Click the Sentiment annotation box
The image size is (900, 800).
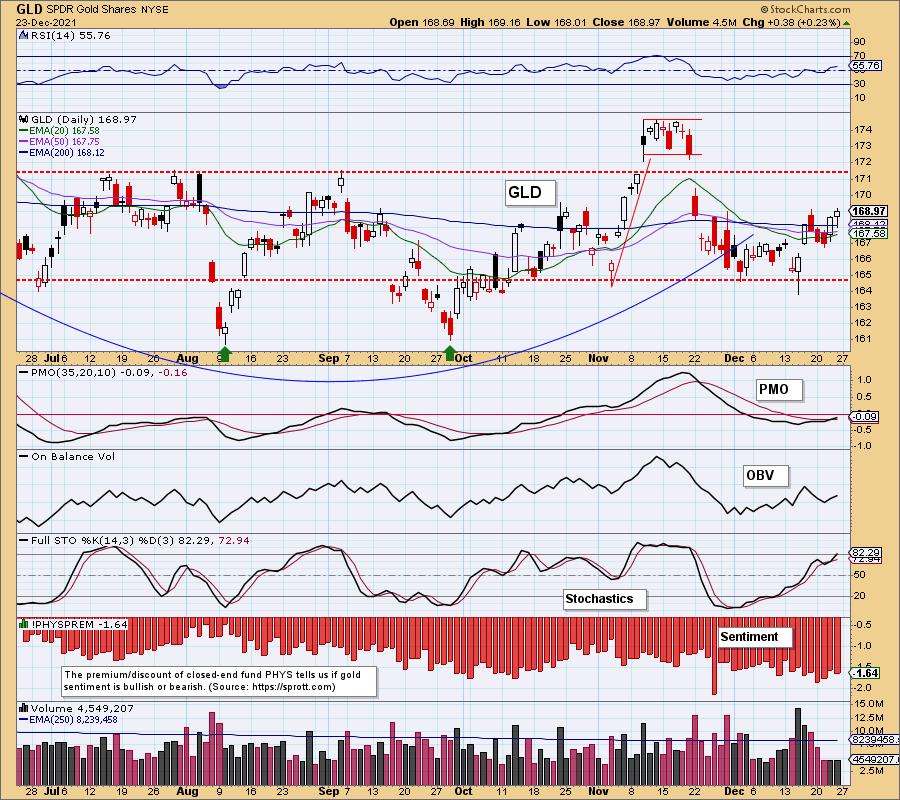tap(755, 637)
